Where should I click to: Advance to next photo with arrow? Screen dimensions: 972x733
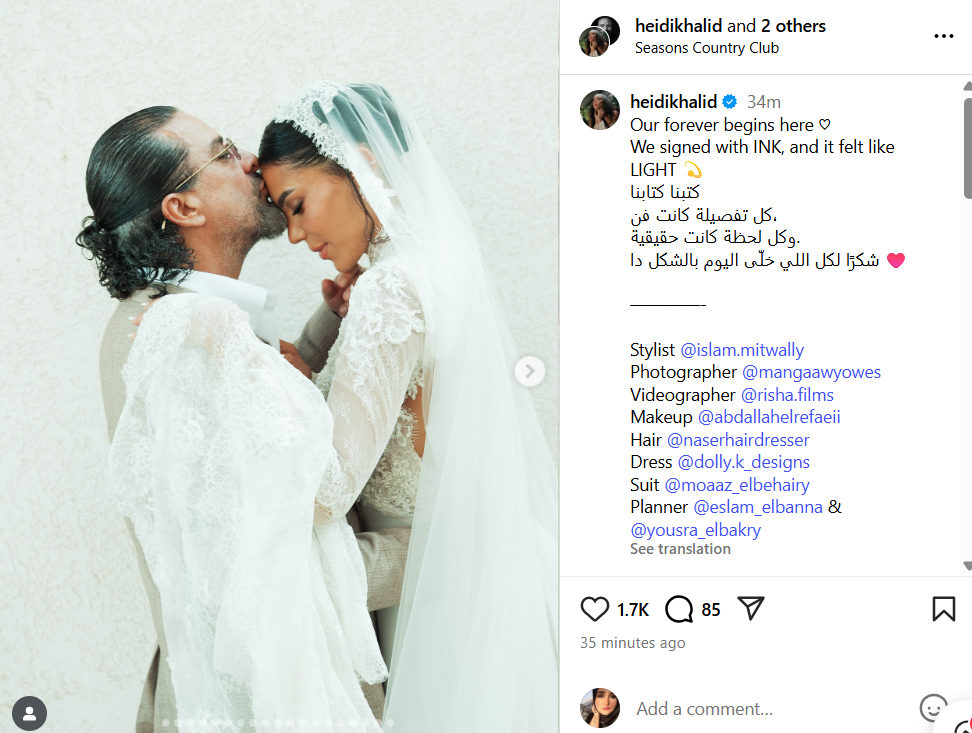[529, 371]
